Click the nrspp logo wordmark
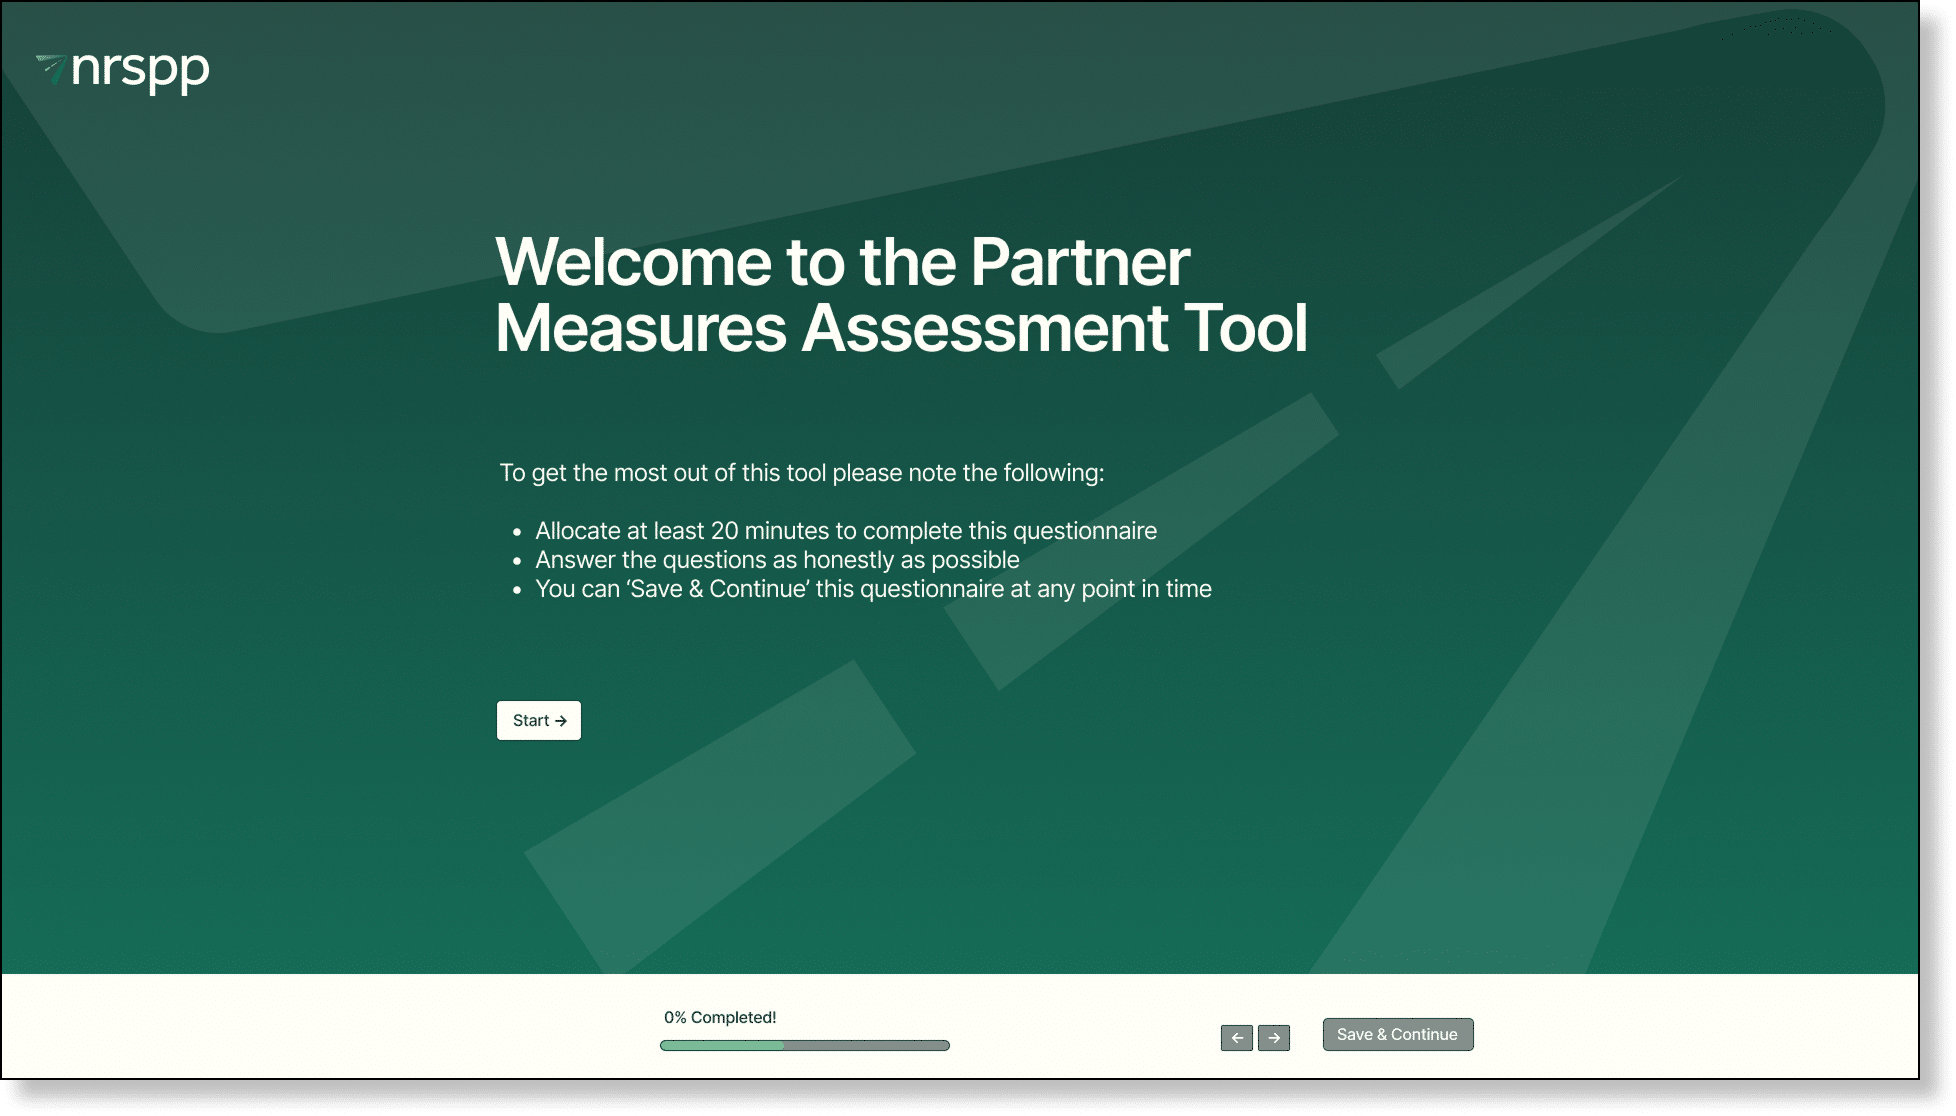1956x1116 pixels. (140, 70)
